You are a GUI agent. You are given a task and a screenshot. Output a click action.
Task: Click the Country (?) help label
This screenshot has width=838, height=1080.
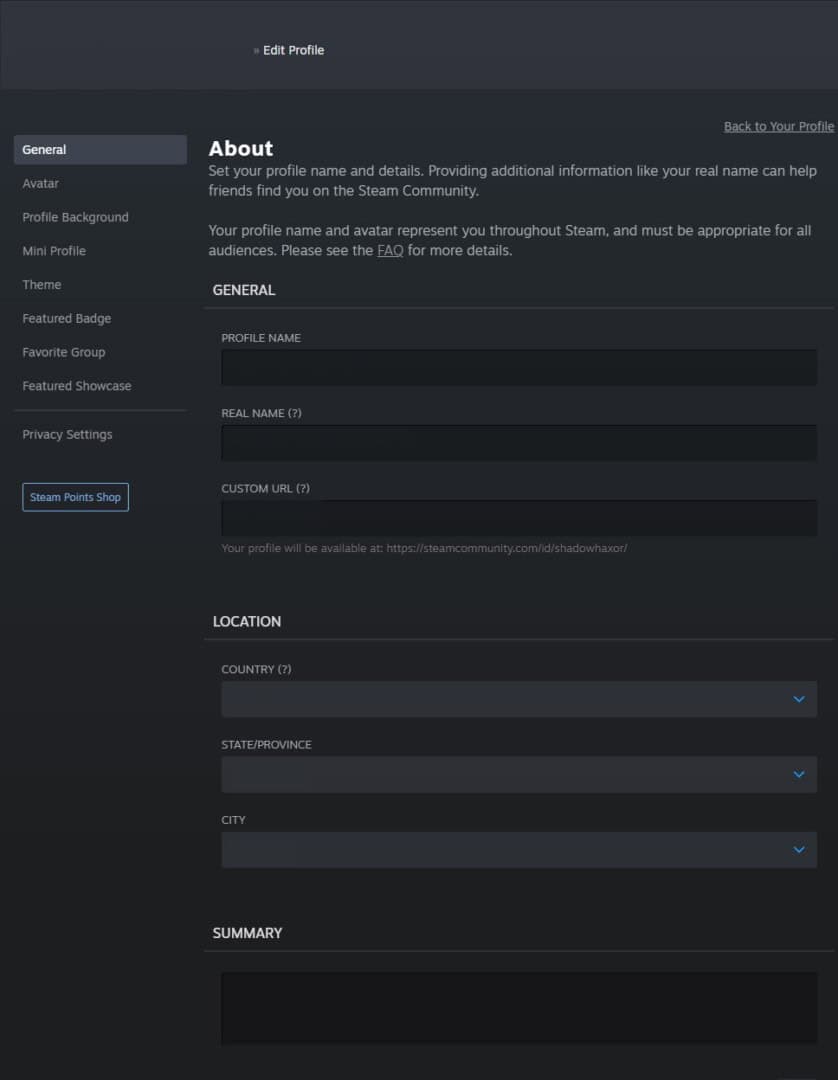click(x=256, y=669)
